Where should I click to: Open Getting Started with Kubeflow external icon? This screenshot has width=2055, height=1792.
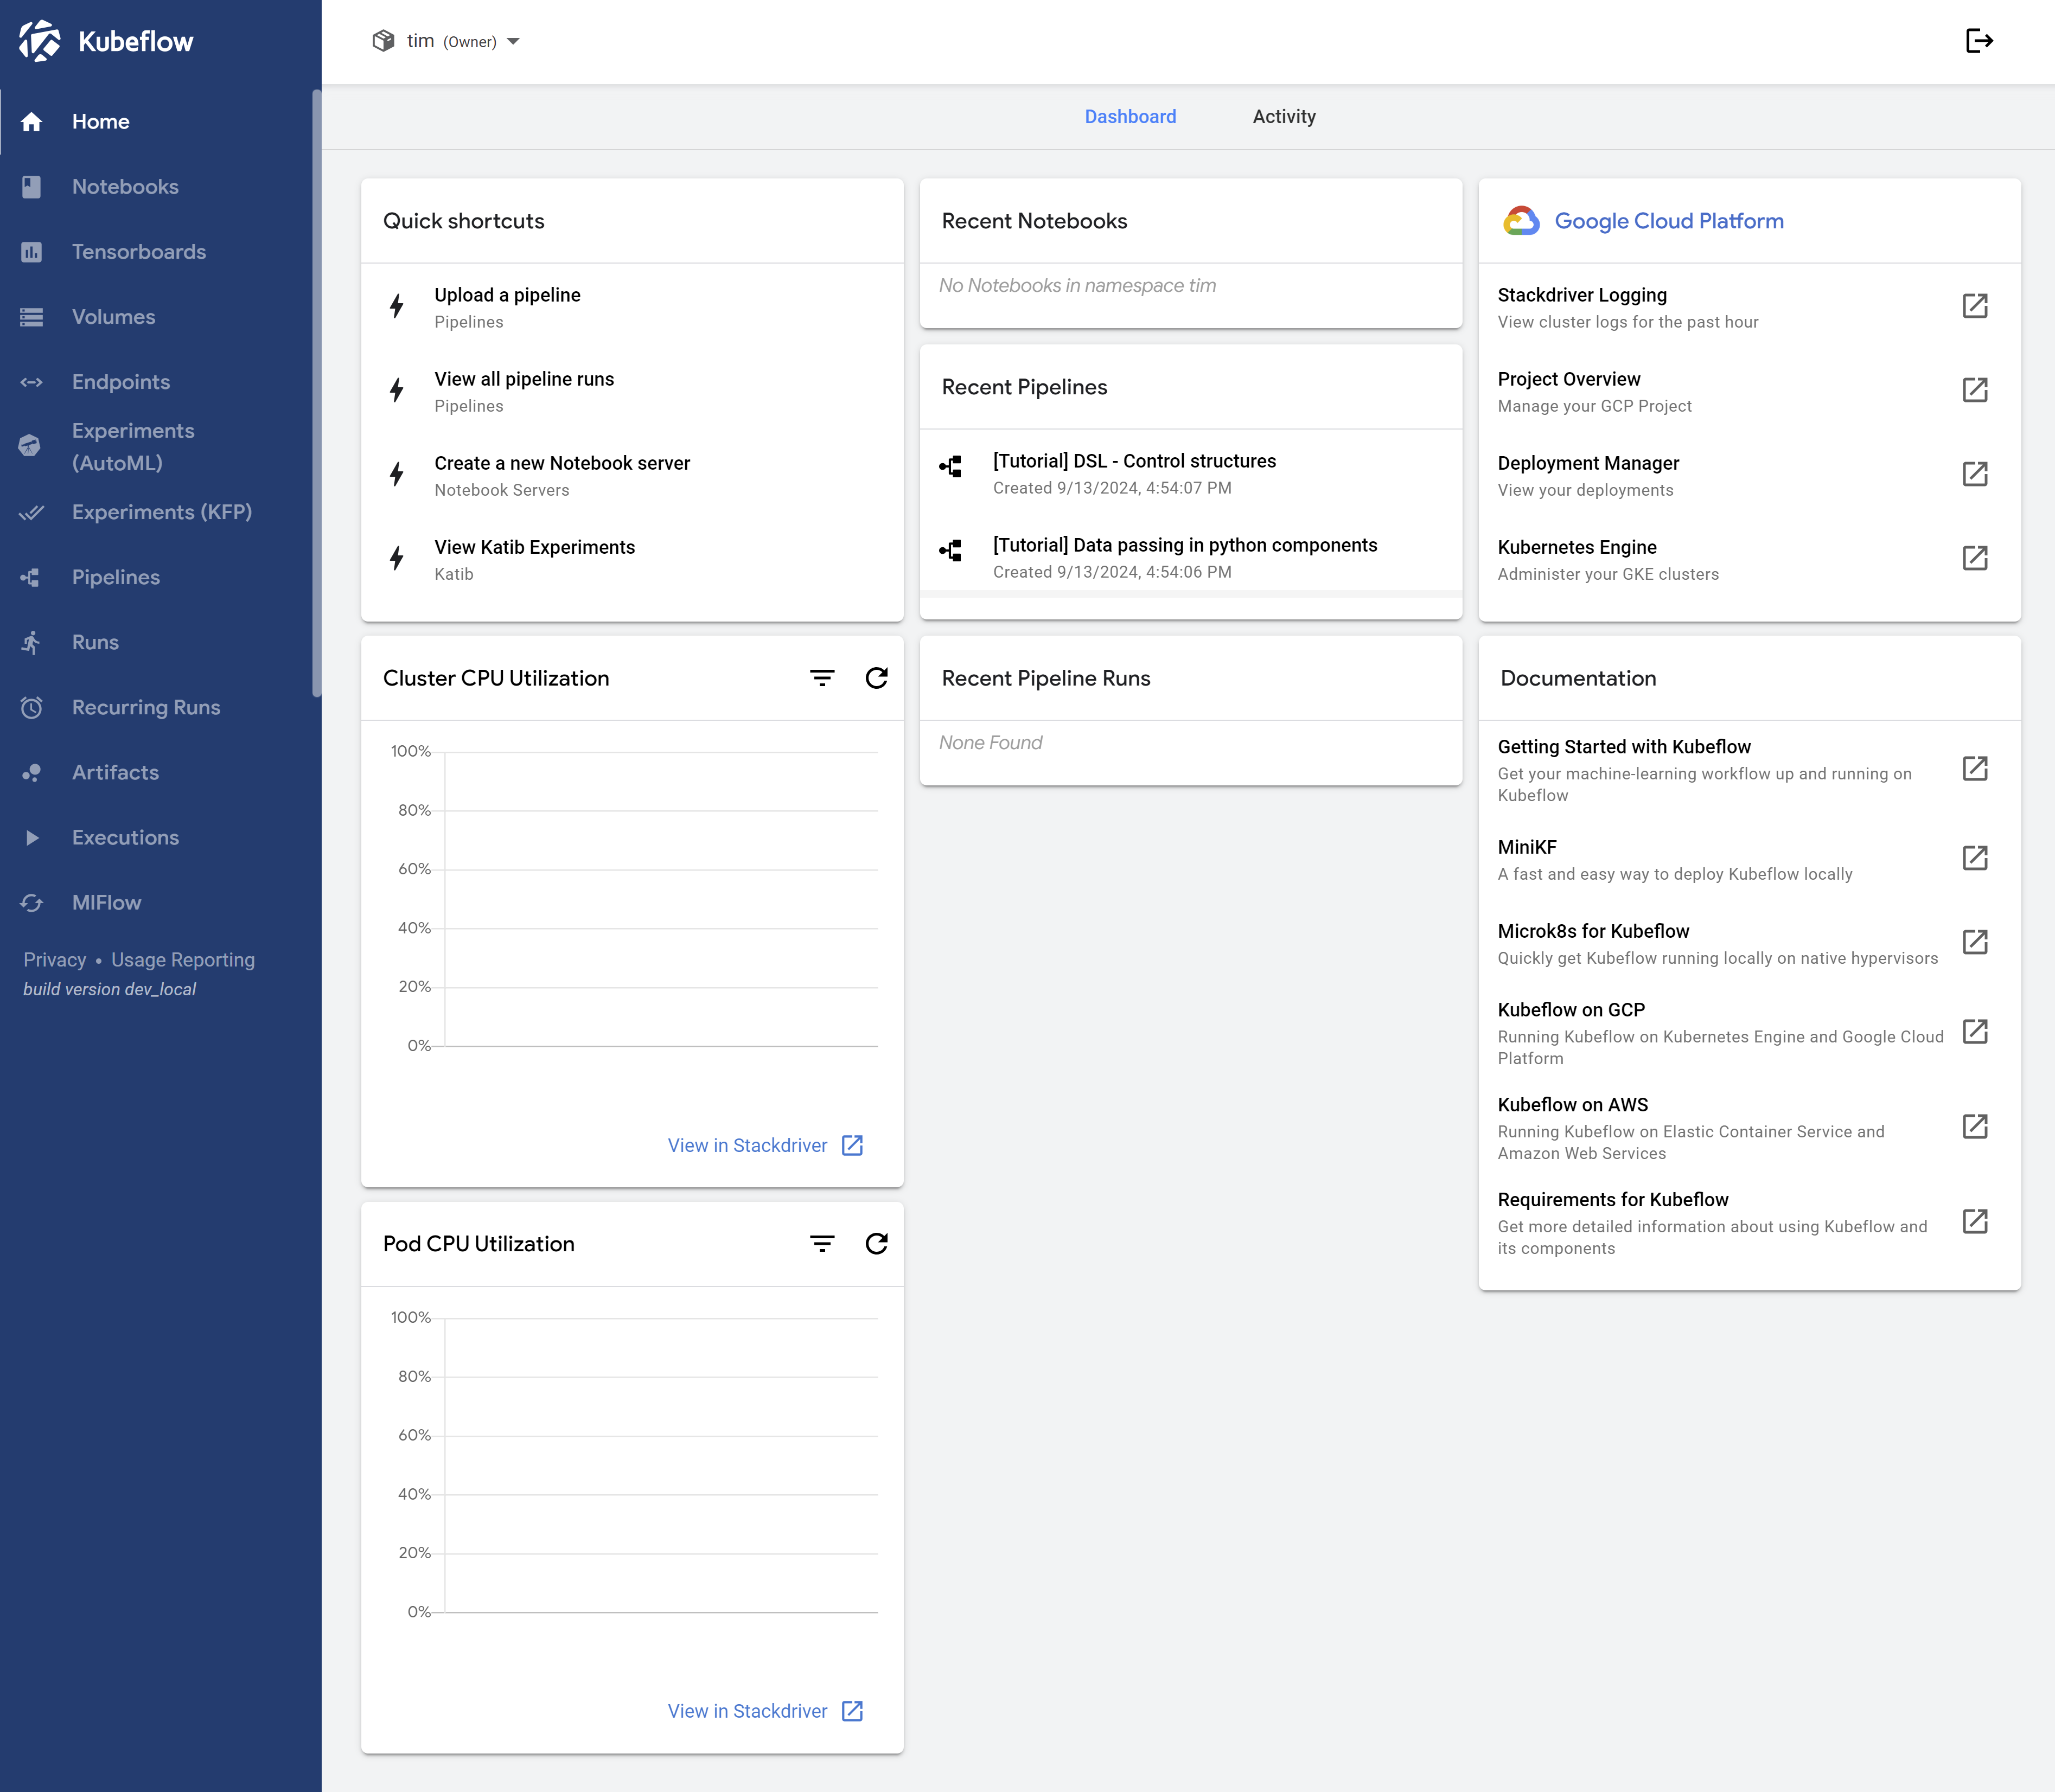click(x=1975, y=769)
